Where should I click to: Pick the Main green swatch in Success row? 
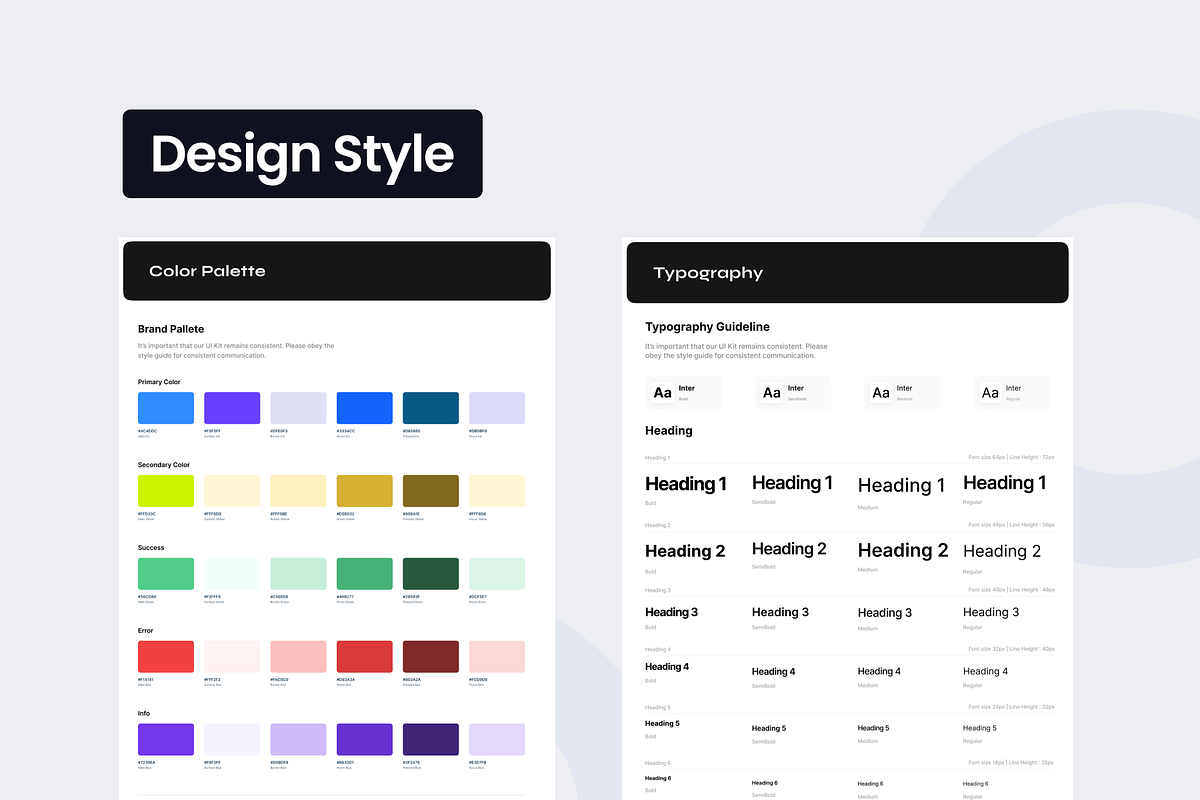[166, 574]
